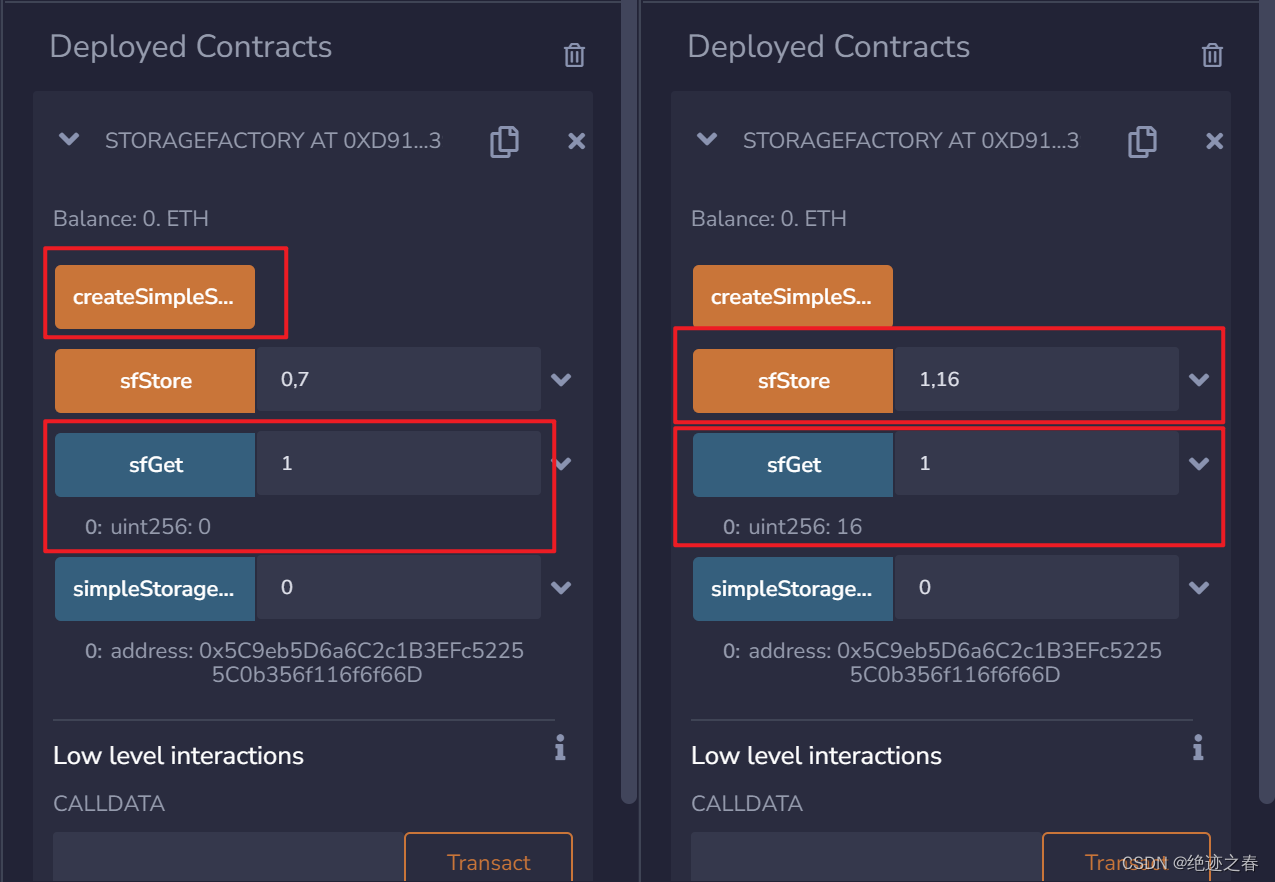
Task: Click the left Transact button
Action: (x=488, y=862)
